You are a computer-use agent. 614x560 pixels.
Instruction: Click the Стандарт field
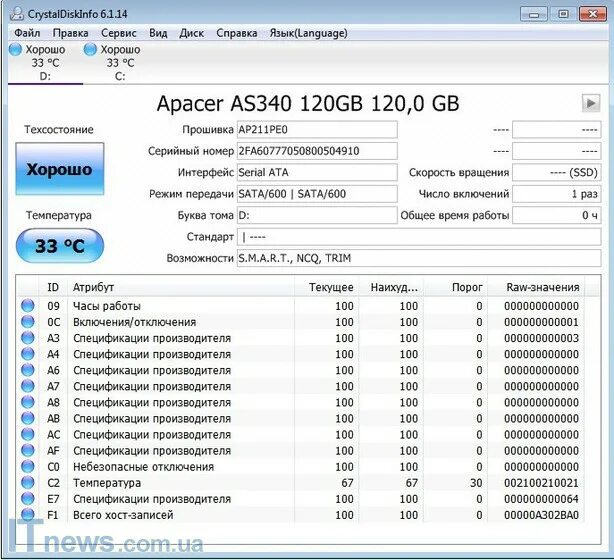[419, 237]
